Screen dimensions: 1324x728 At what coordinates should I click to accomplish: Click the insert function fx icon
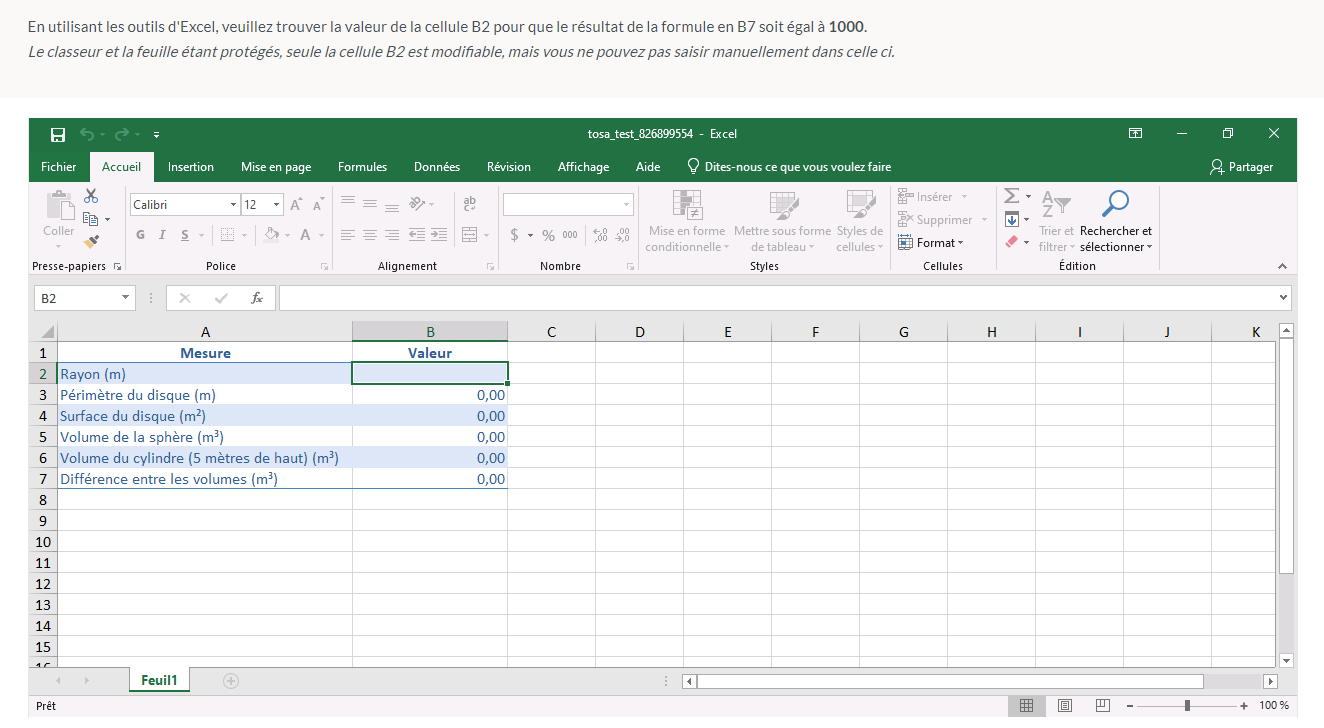(257, 298)
